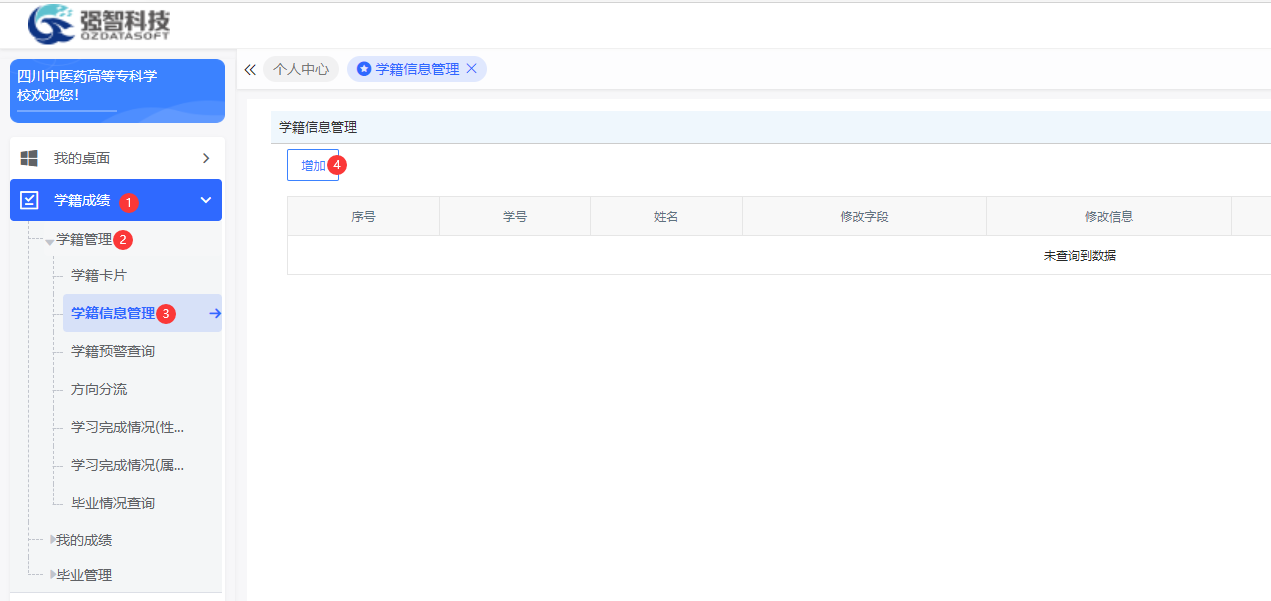Collapse sidebar with double-chevron icon

[x=250, y=70]
